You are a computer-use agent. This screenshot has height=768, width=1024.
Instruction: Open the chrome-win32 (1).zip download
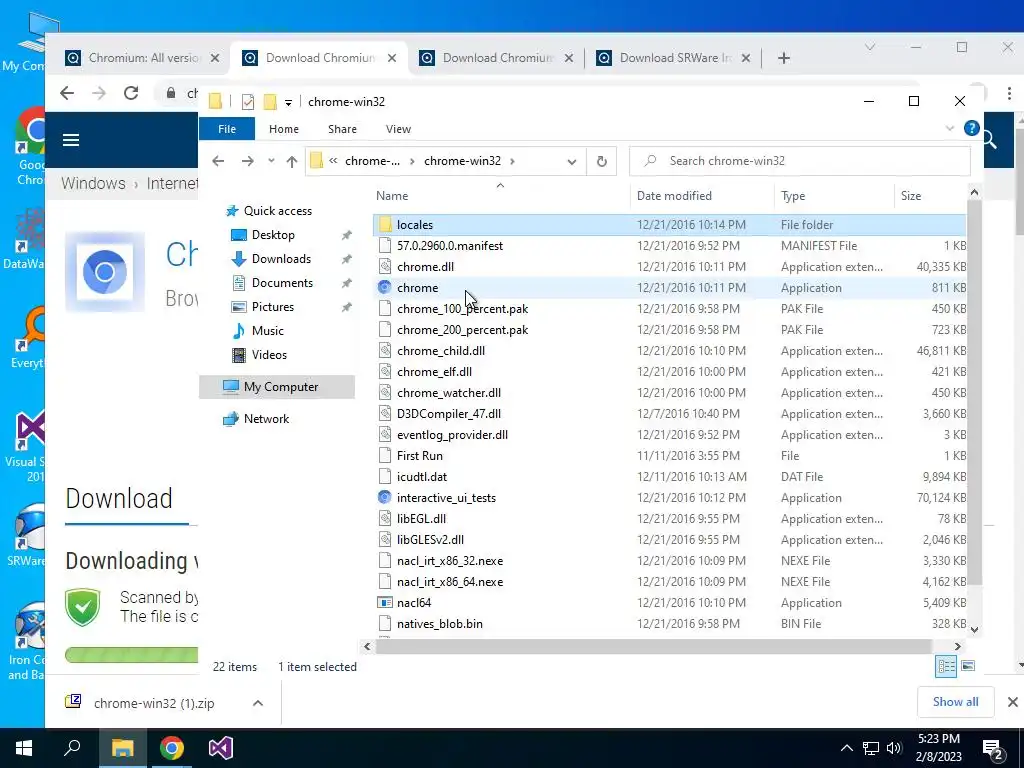pos(154,703)
